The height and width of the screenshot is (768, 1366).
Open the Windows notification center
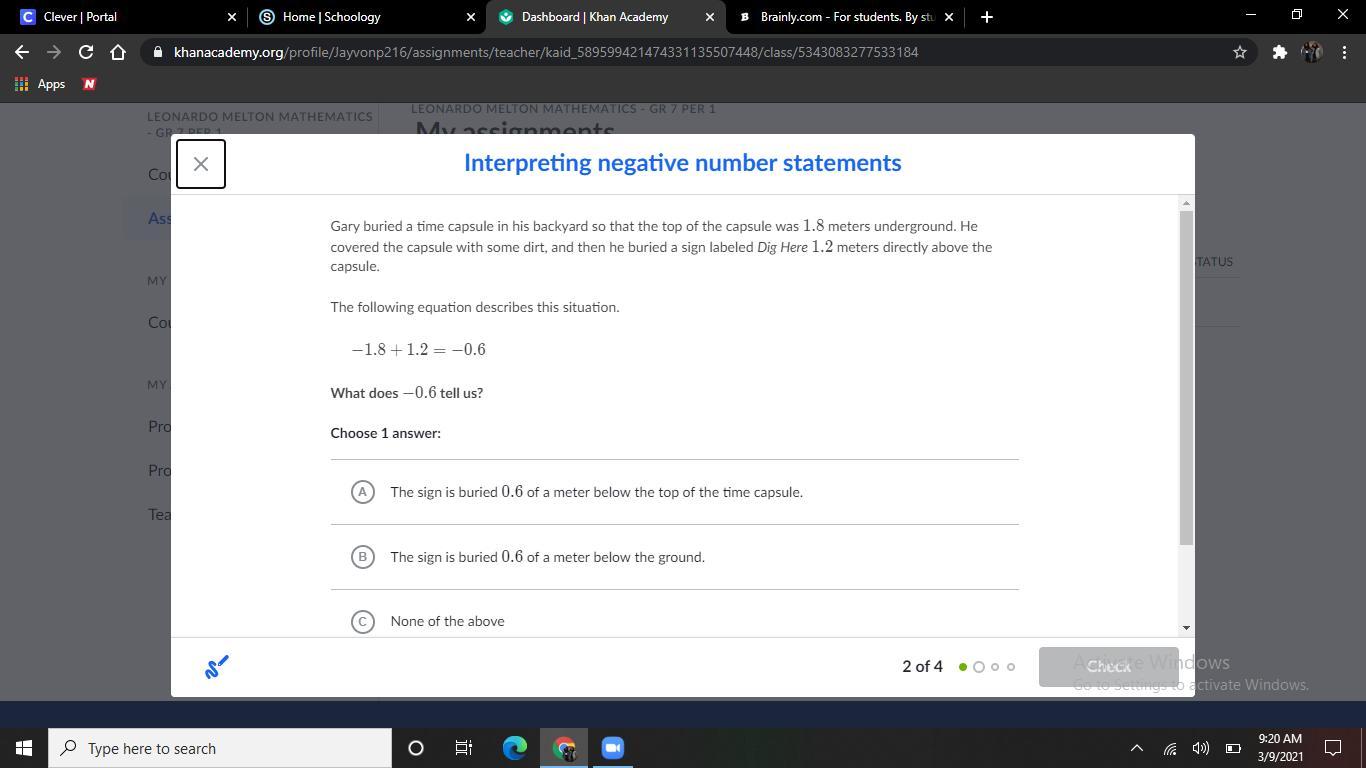tap(1333, 748)
